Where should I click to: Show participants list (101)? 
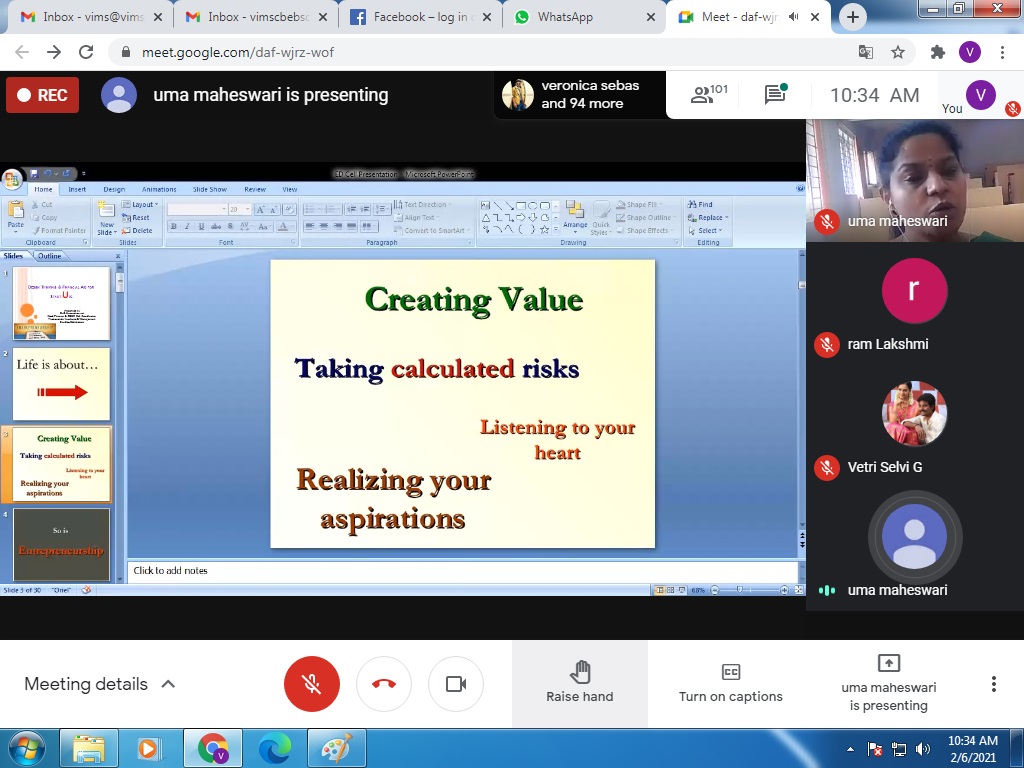pyautogui.click(x=709, y=95)
